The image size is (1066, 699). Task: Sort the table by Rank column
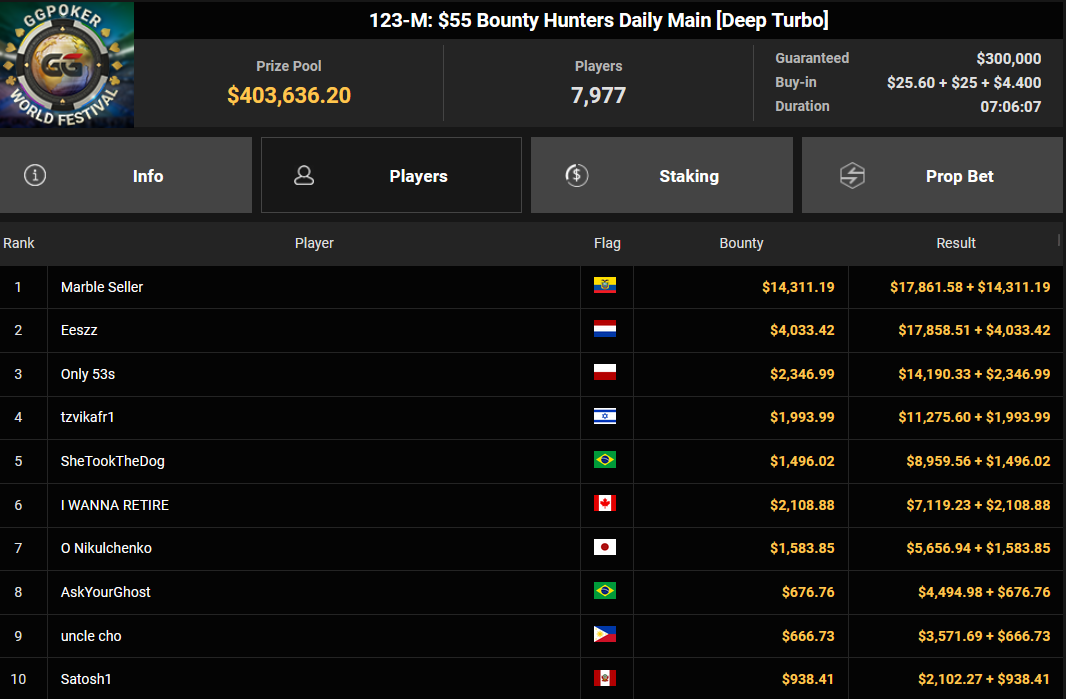(18, 243)
